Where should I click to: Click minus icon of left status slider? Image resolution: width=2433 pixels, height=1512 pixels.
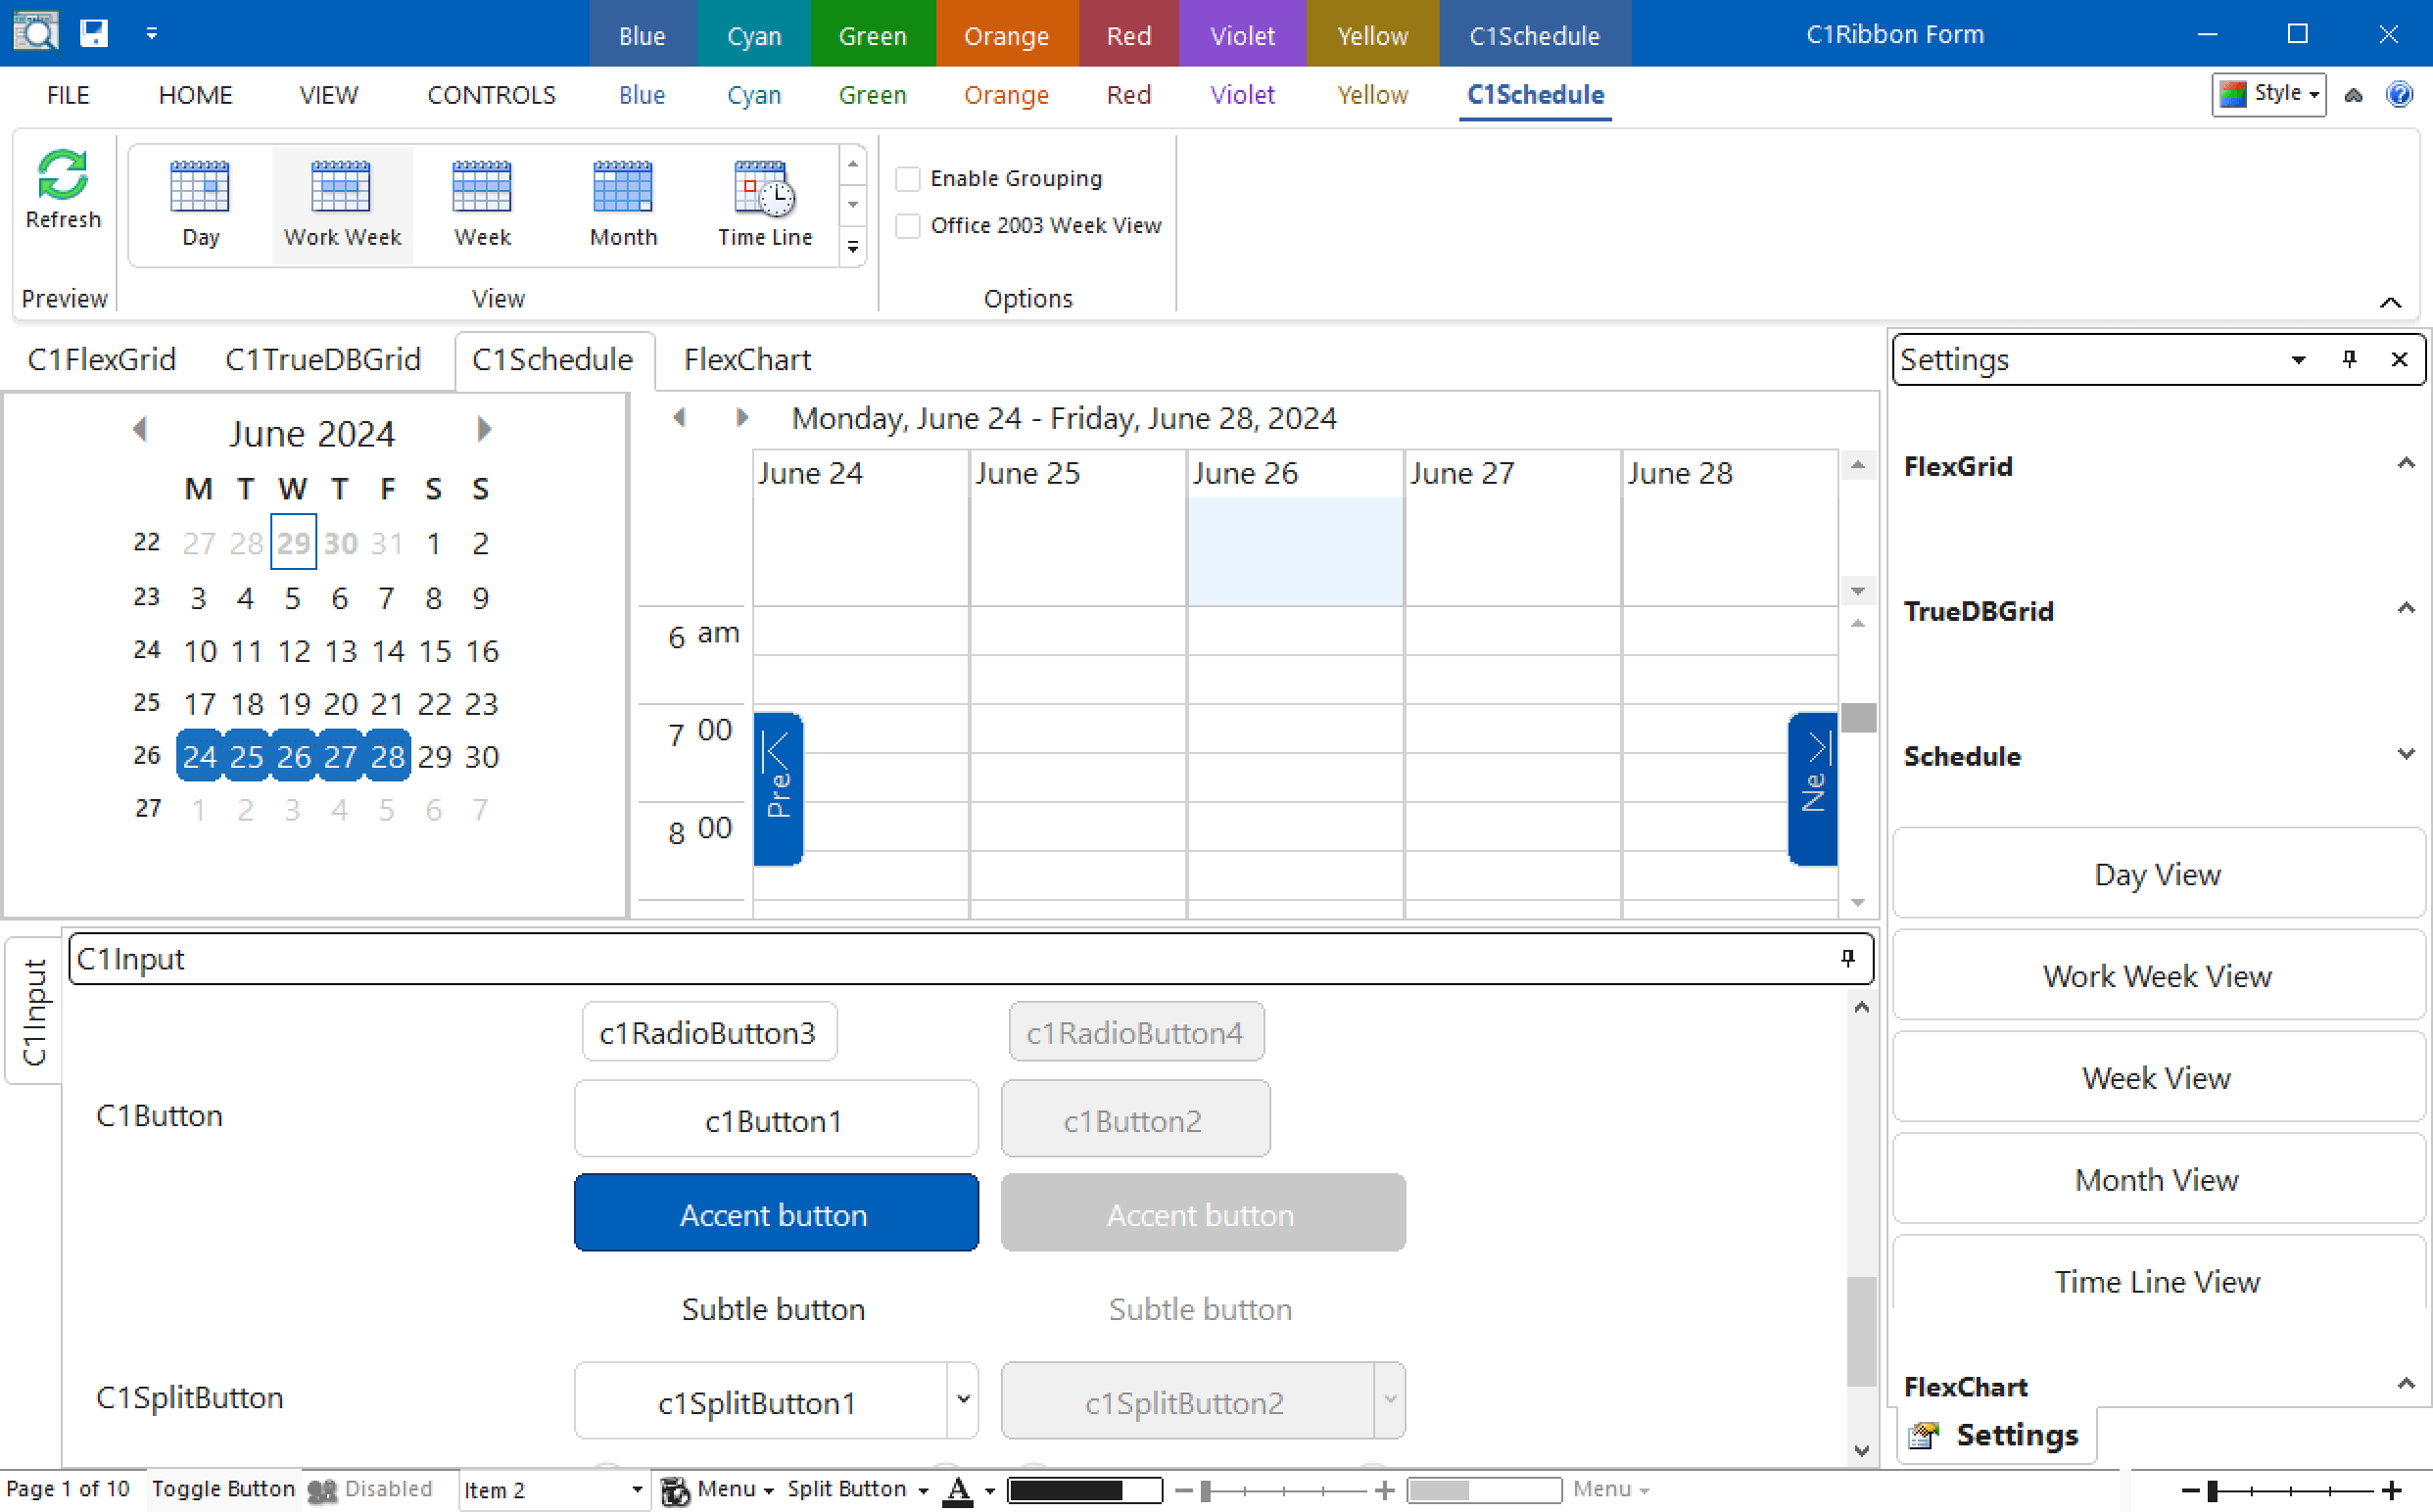click(1183, 1491)
